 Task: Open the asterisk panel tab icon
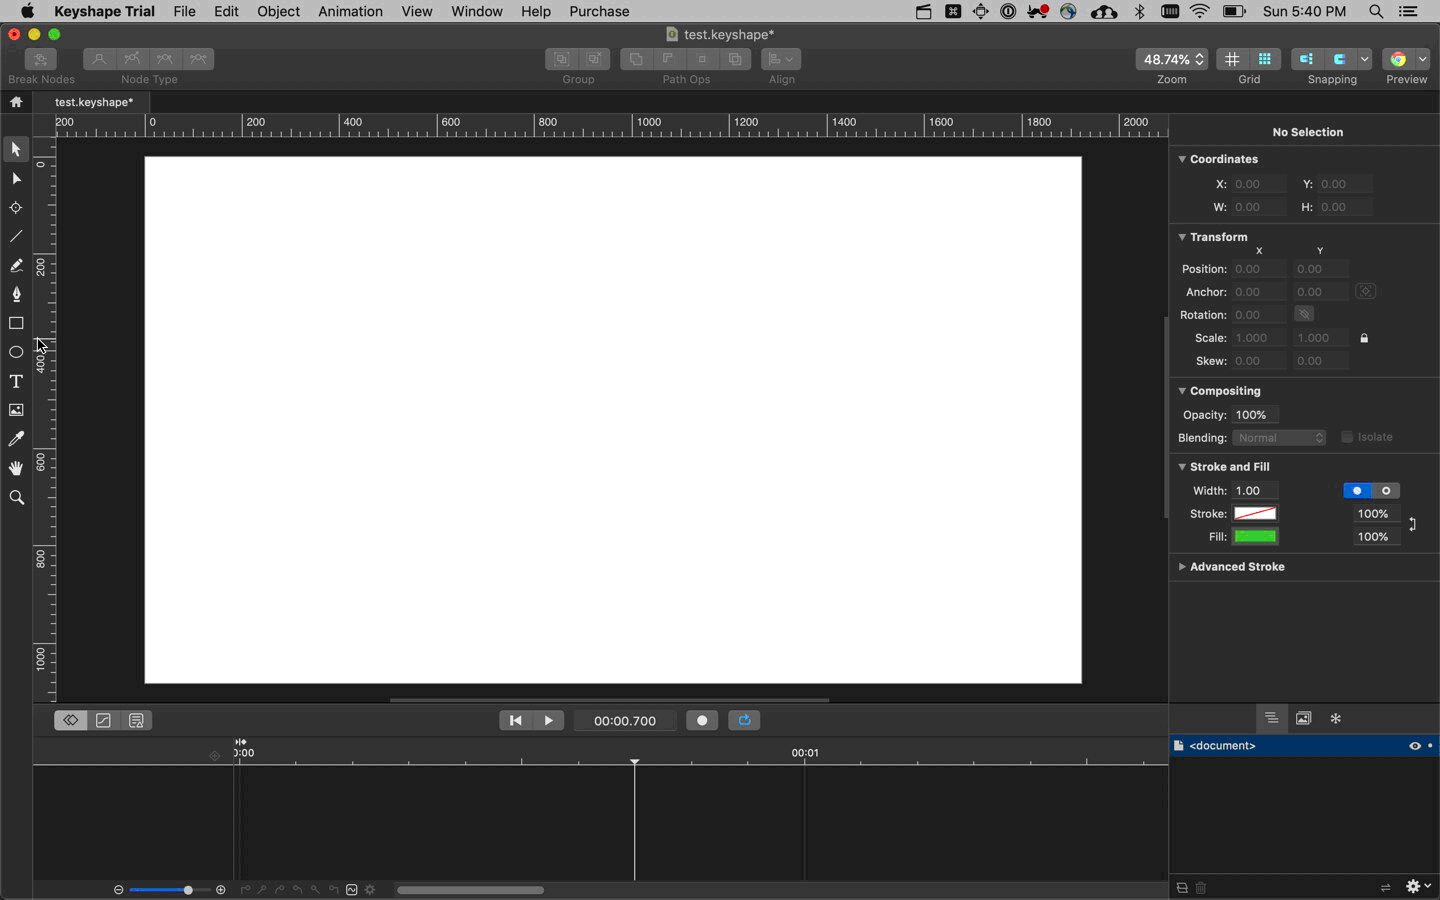[1335, 718]
